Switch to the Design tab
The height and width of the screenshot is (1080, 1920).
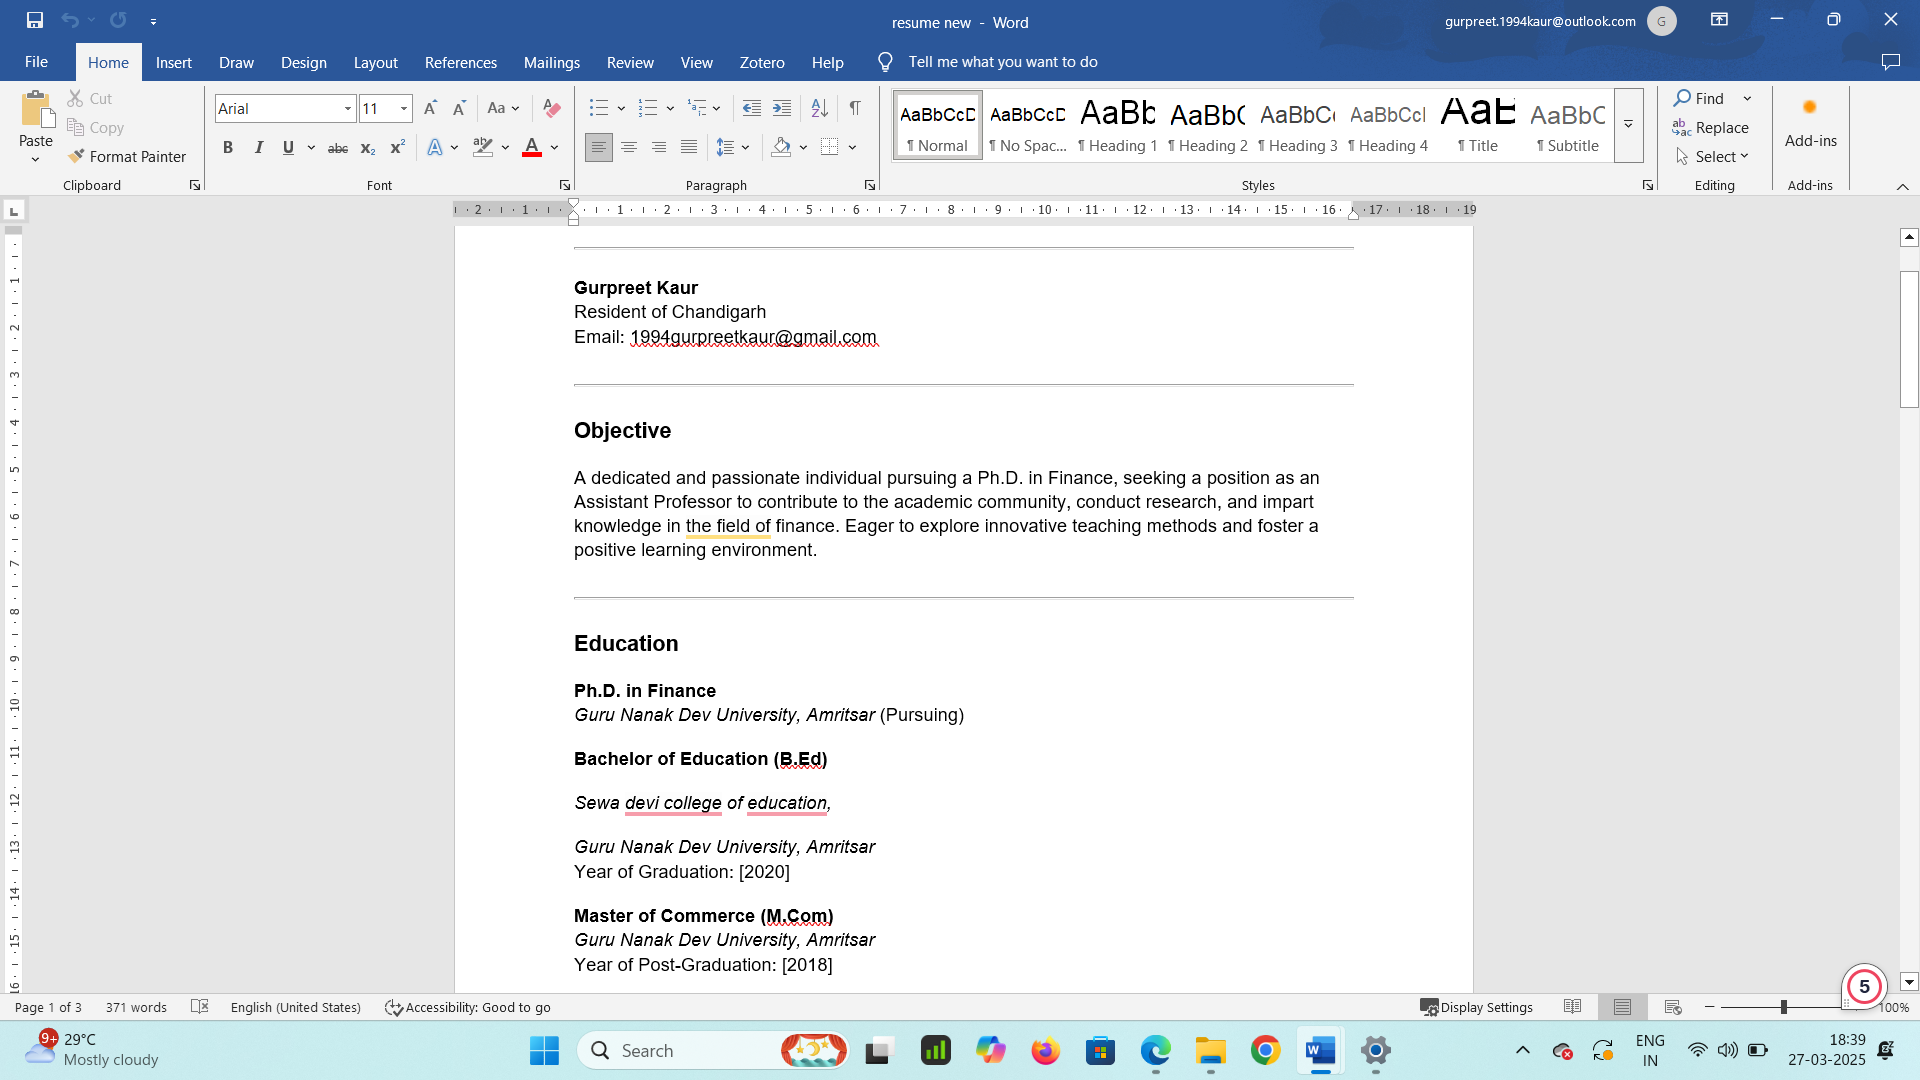pyautogui.click(x=304, y=62)
